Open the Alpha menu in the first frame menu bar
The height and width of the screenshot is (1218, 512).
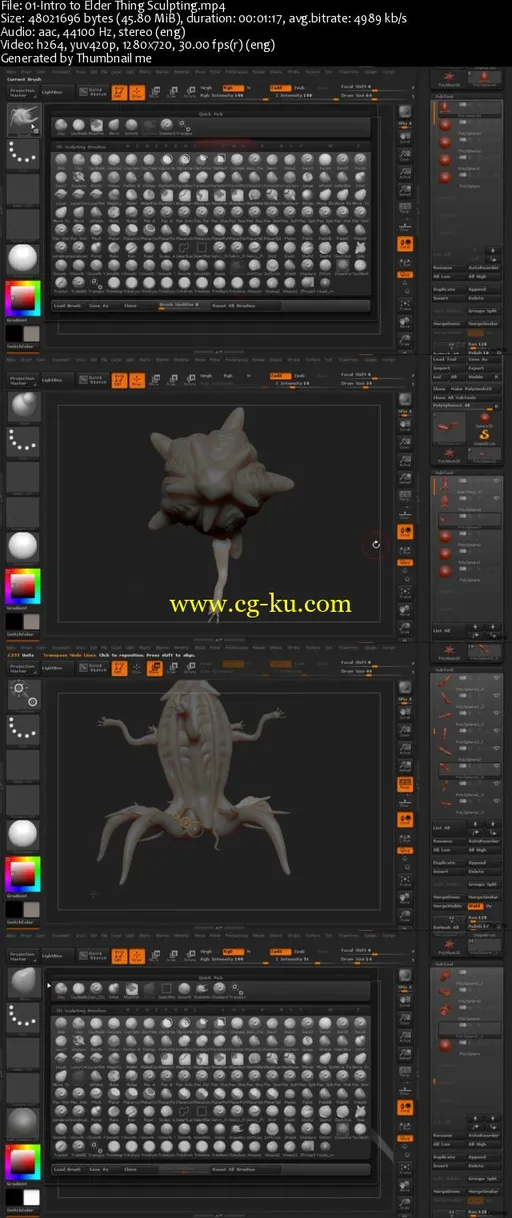click(11, 72)
